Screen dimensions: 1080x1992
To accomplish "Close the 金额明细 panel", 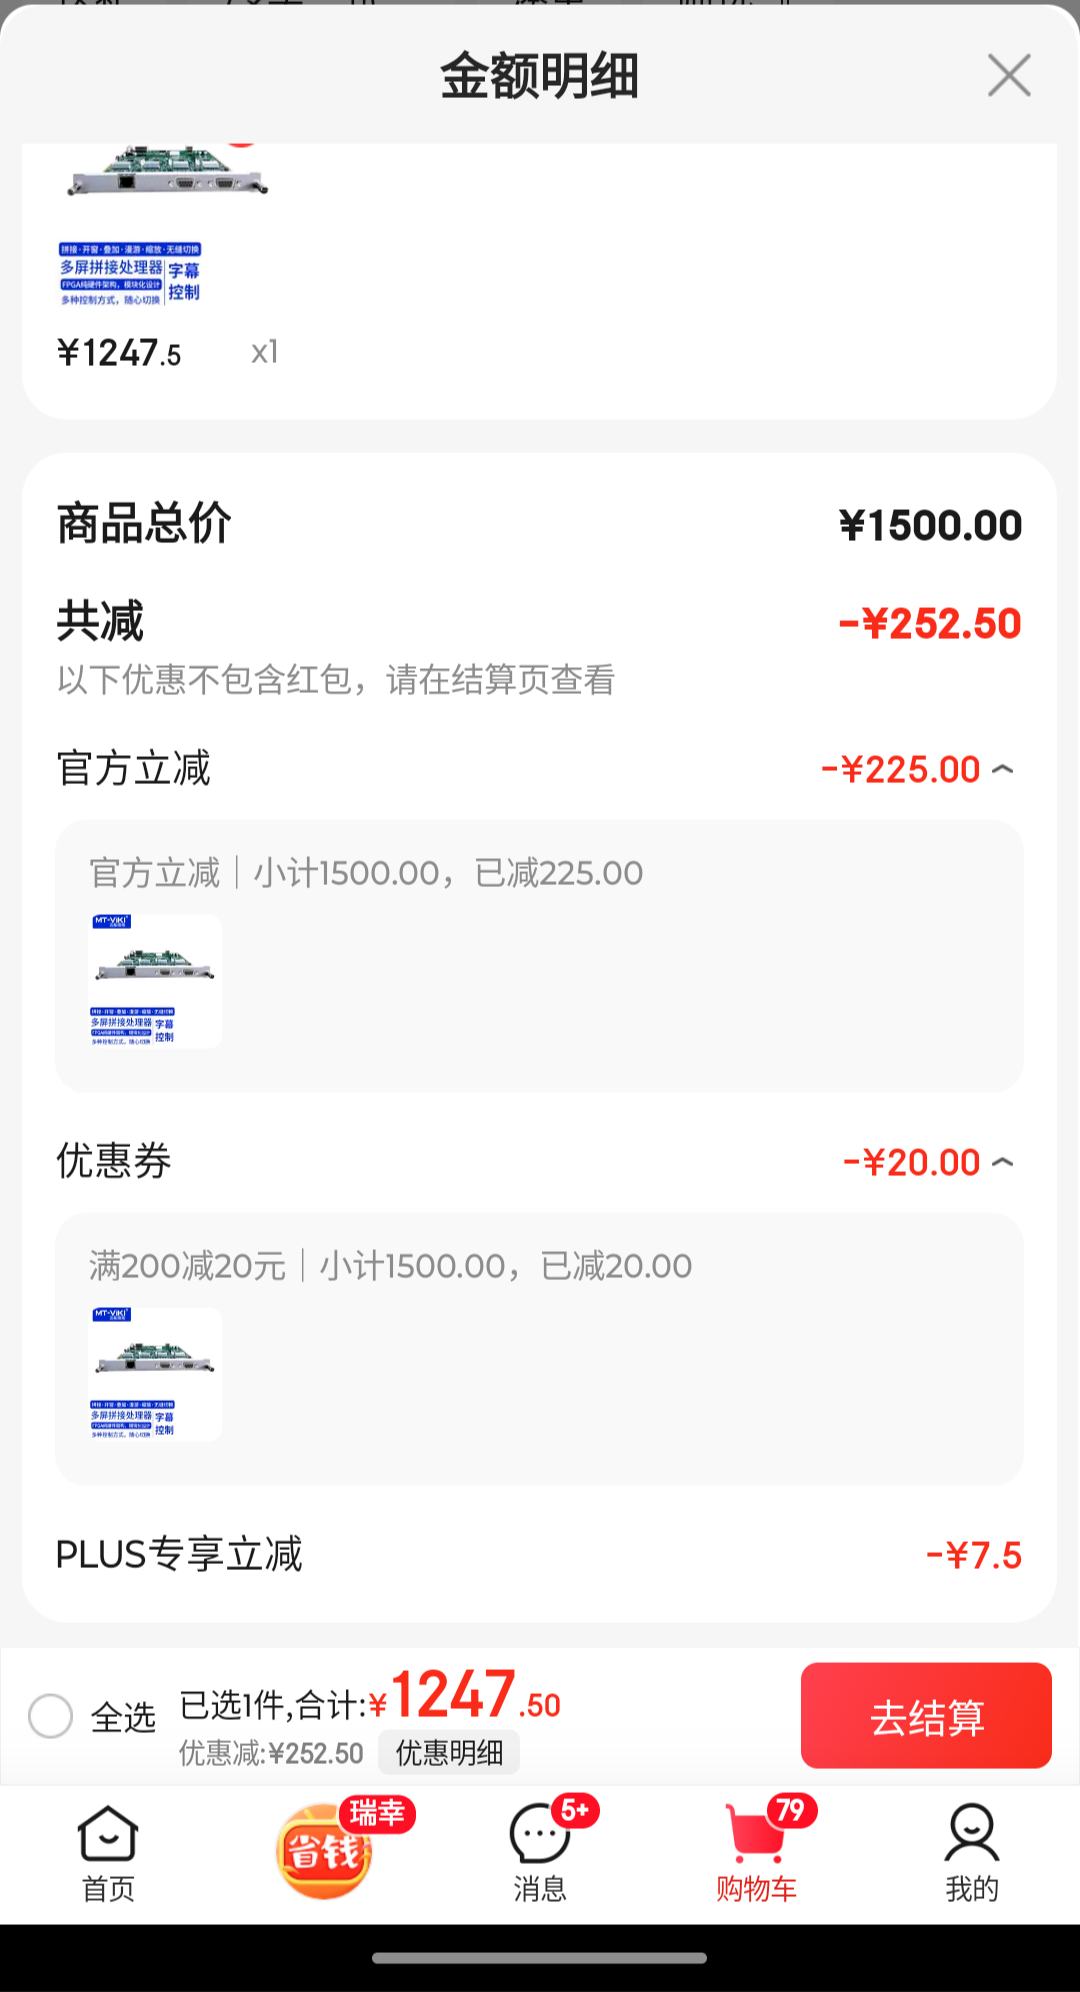I will point(1009,76).
